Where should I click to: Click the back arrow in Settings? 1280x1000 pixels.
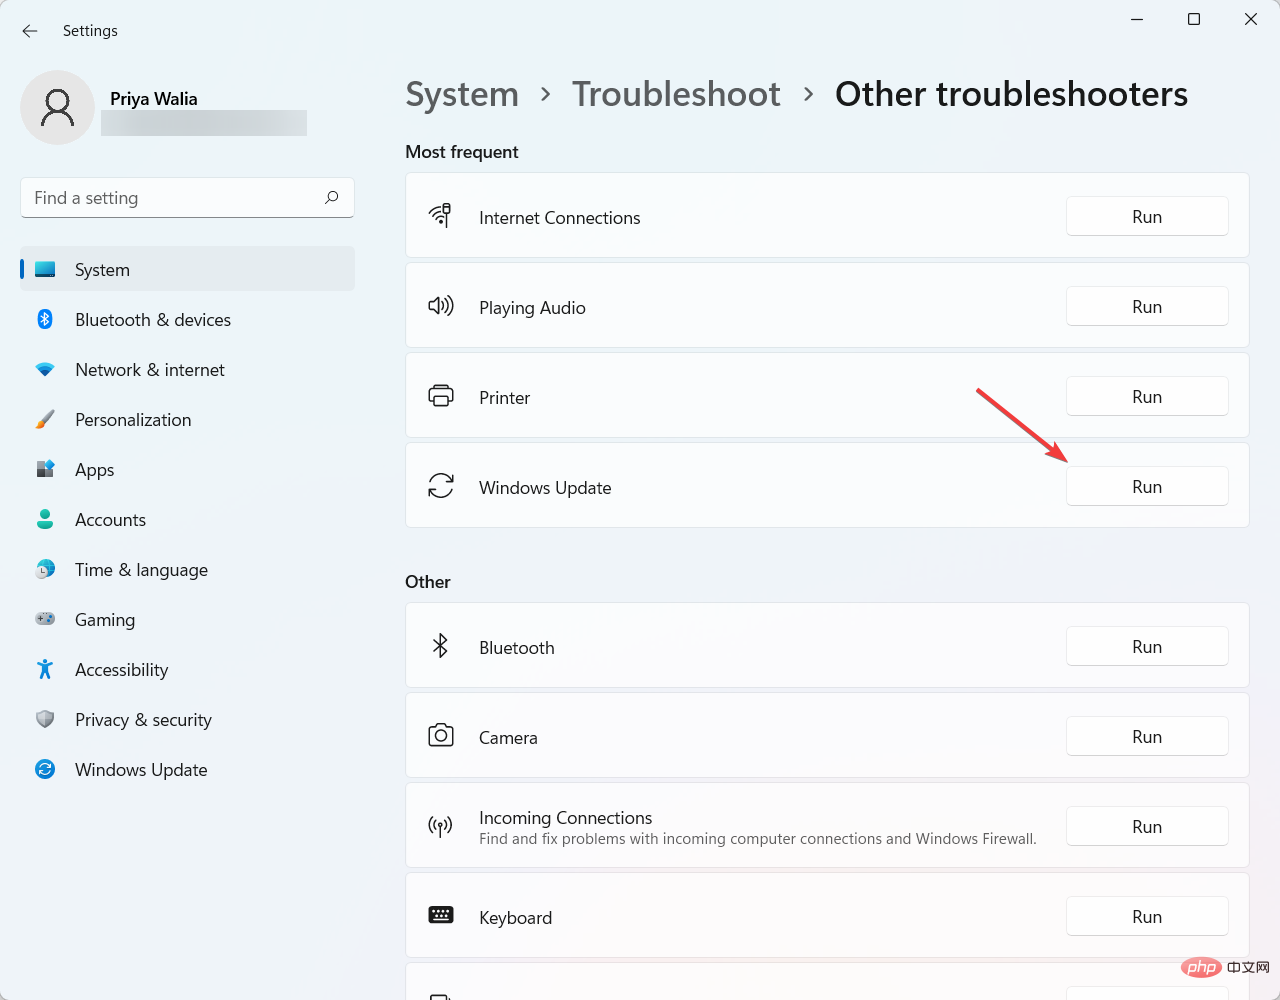tap(30, 31)
